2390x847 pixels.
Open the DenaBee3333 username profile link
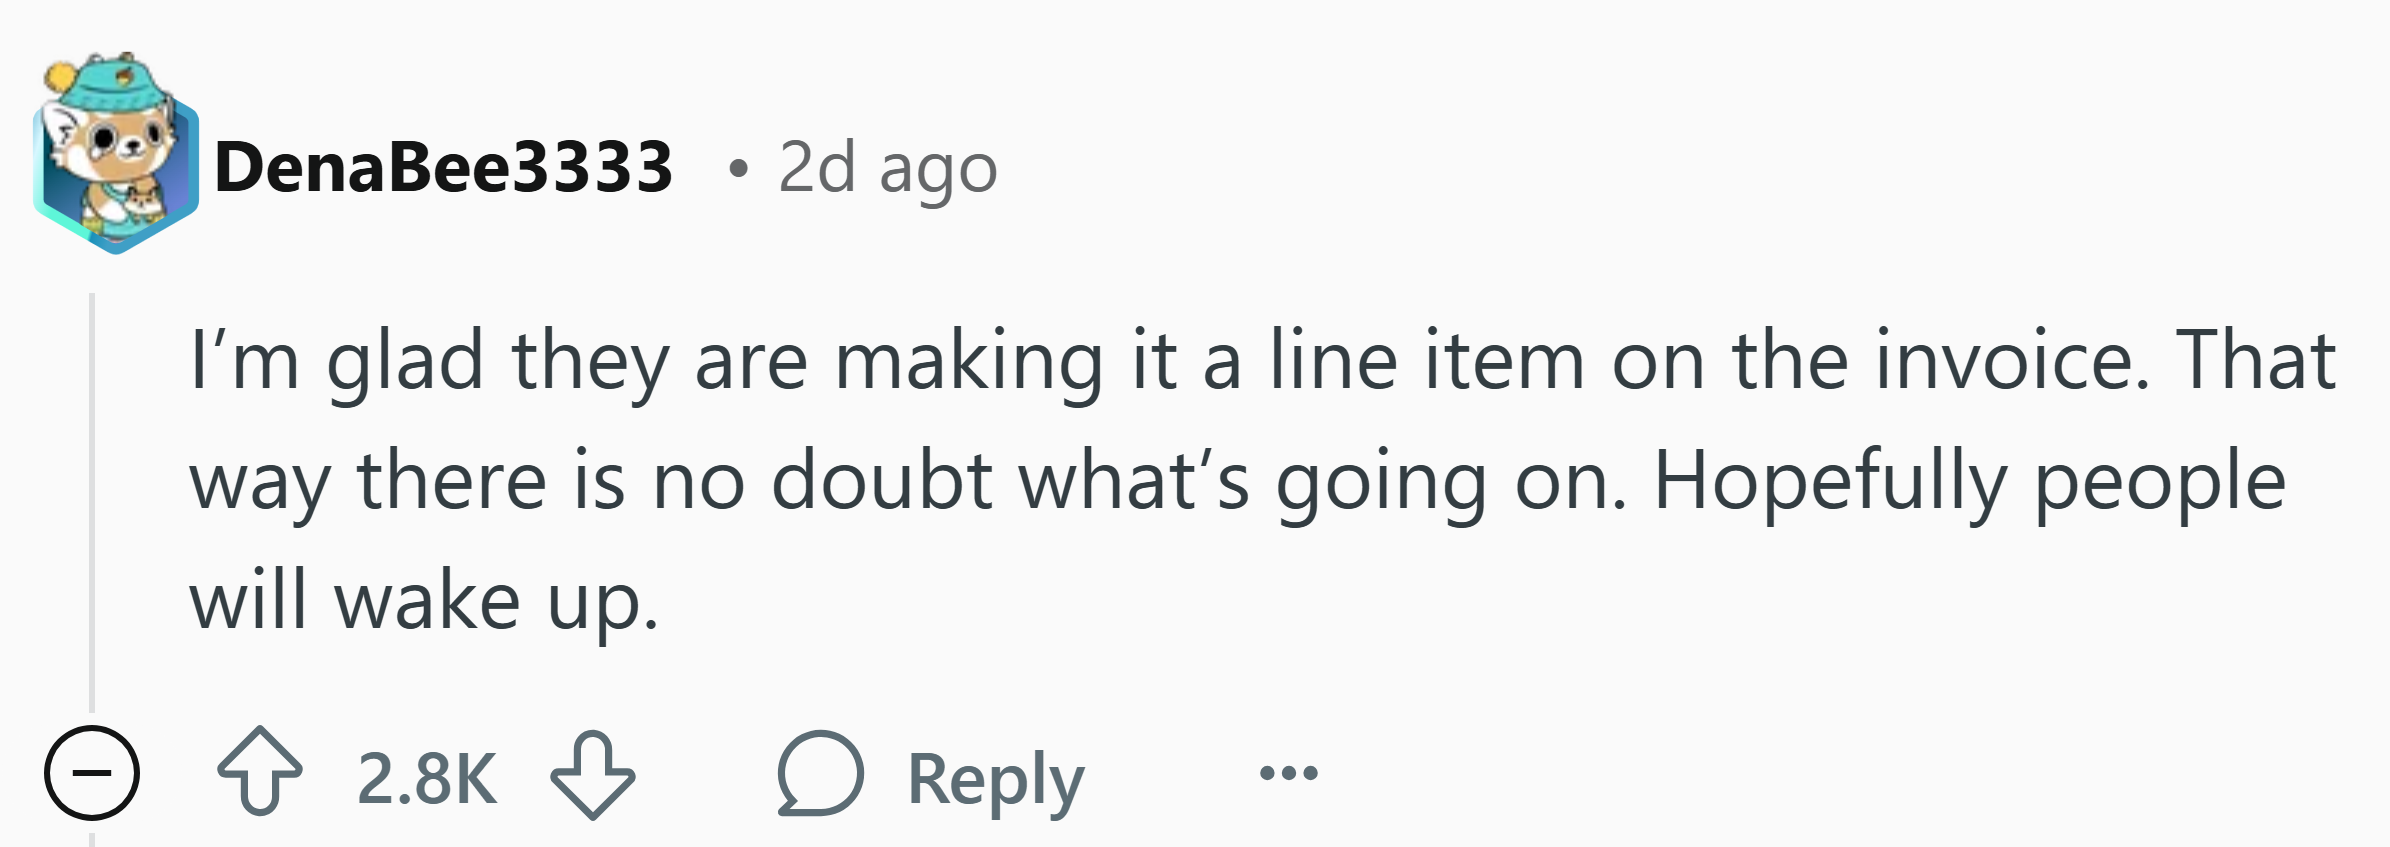(x=443, y=166)
